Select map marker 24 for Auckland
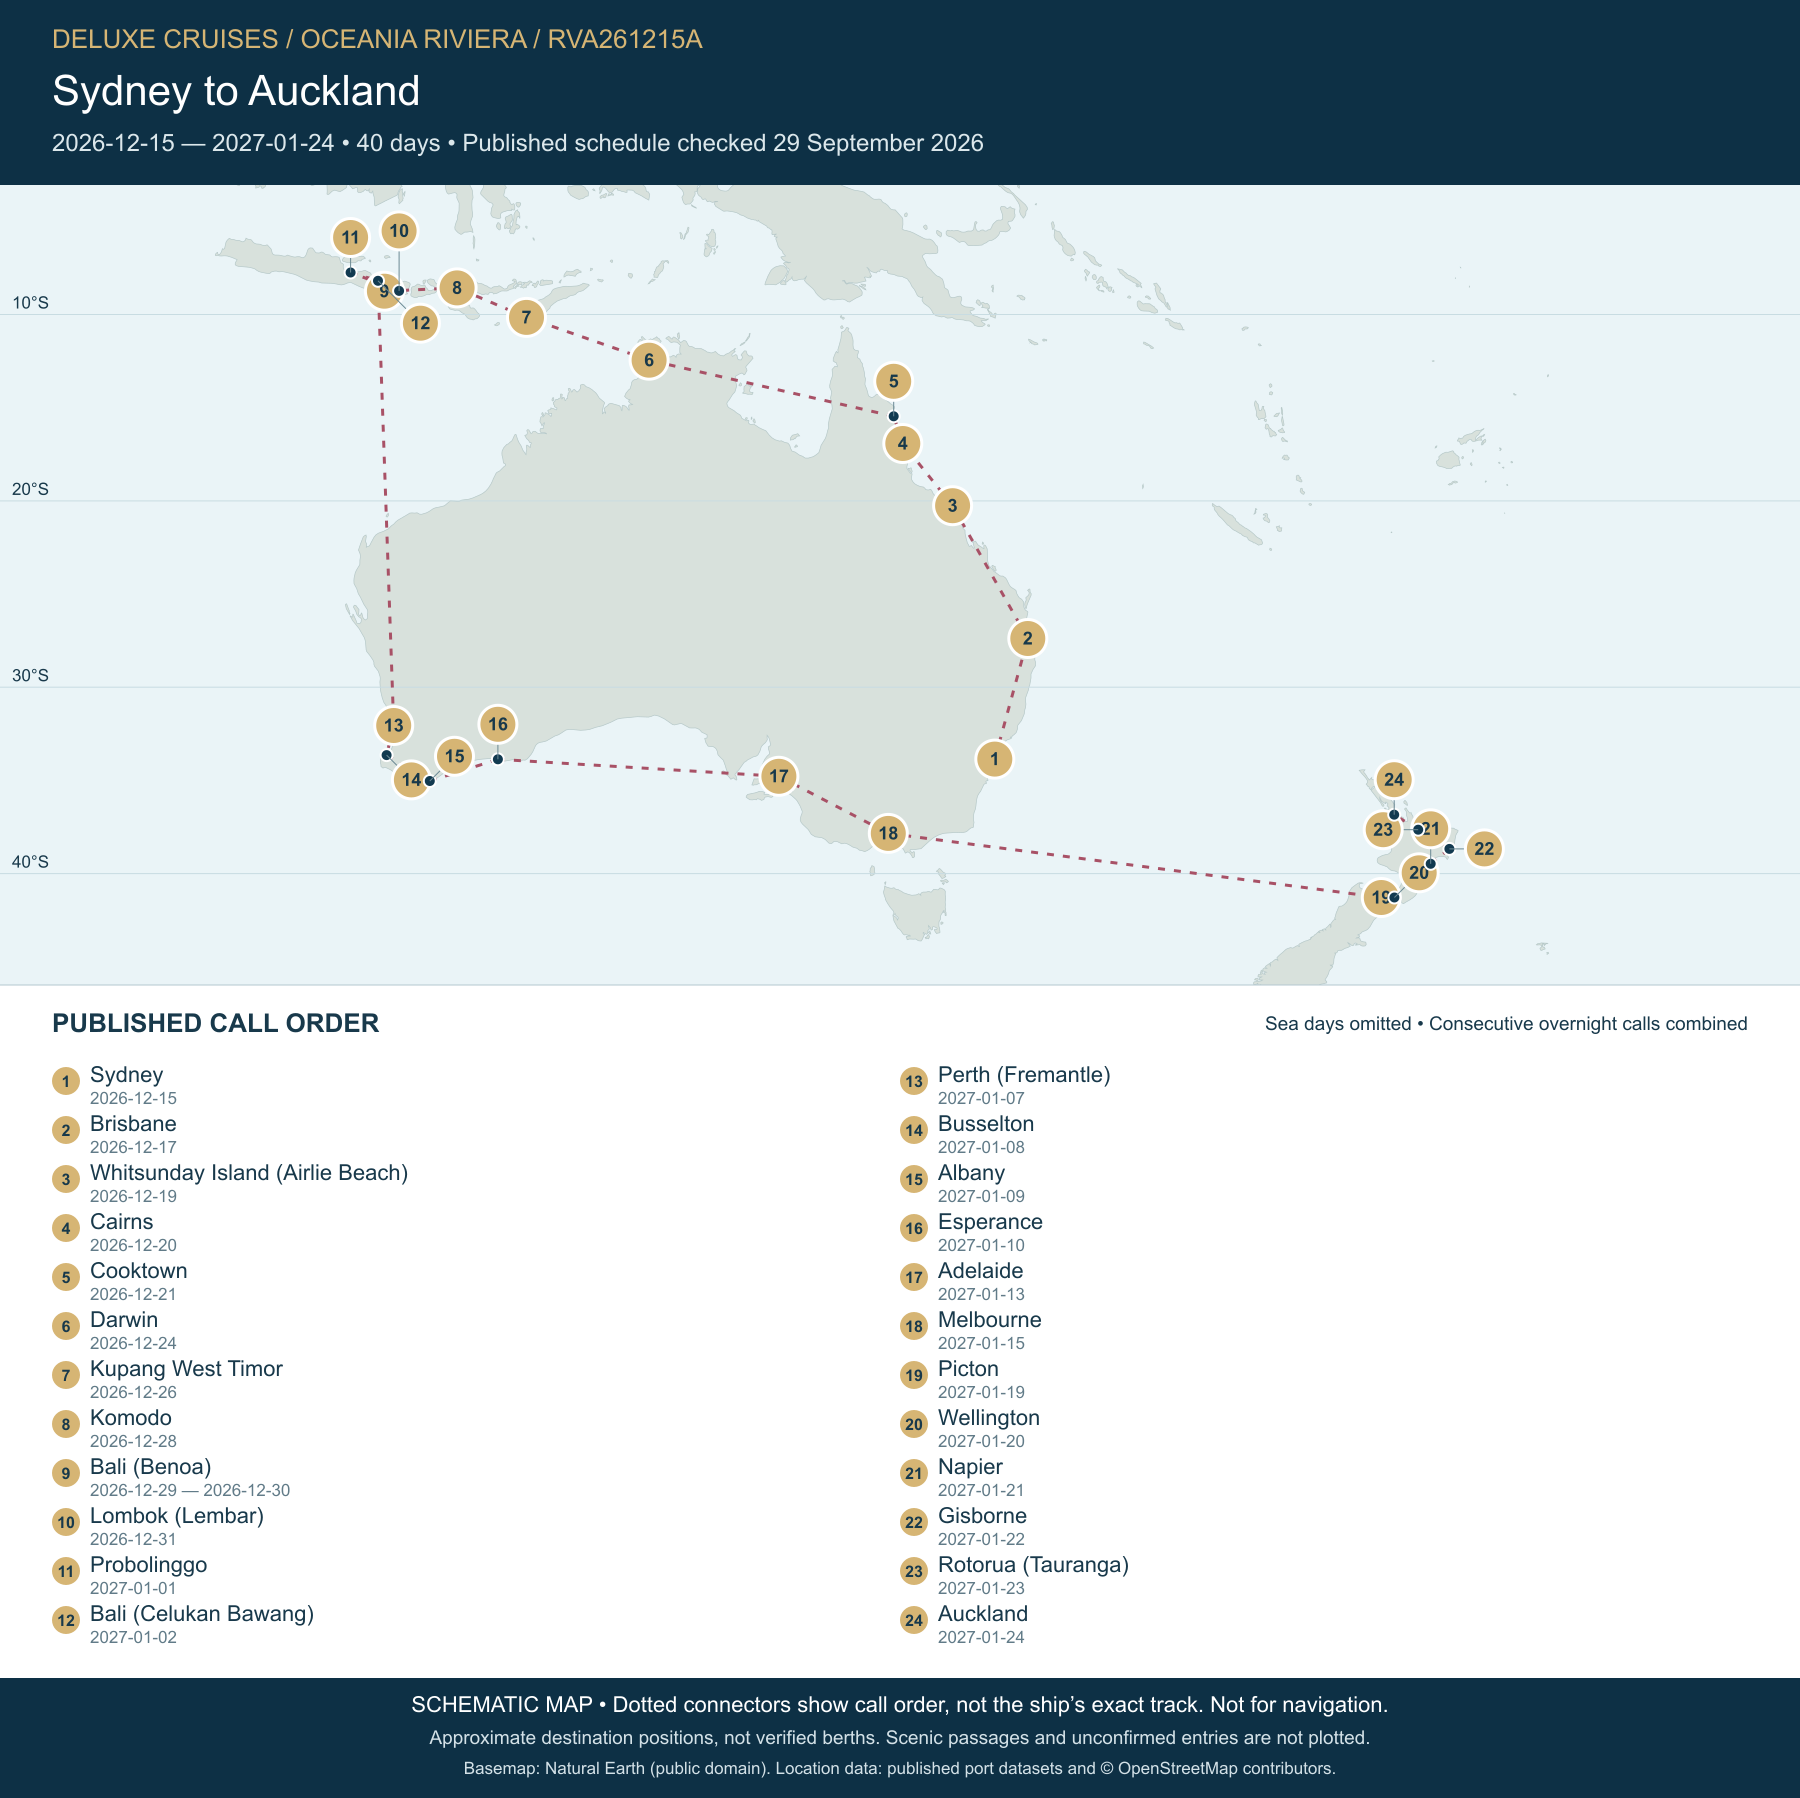Image resolution: width=1800 pixels, height=1798 pixels. (1394, 779)
